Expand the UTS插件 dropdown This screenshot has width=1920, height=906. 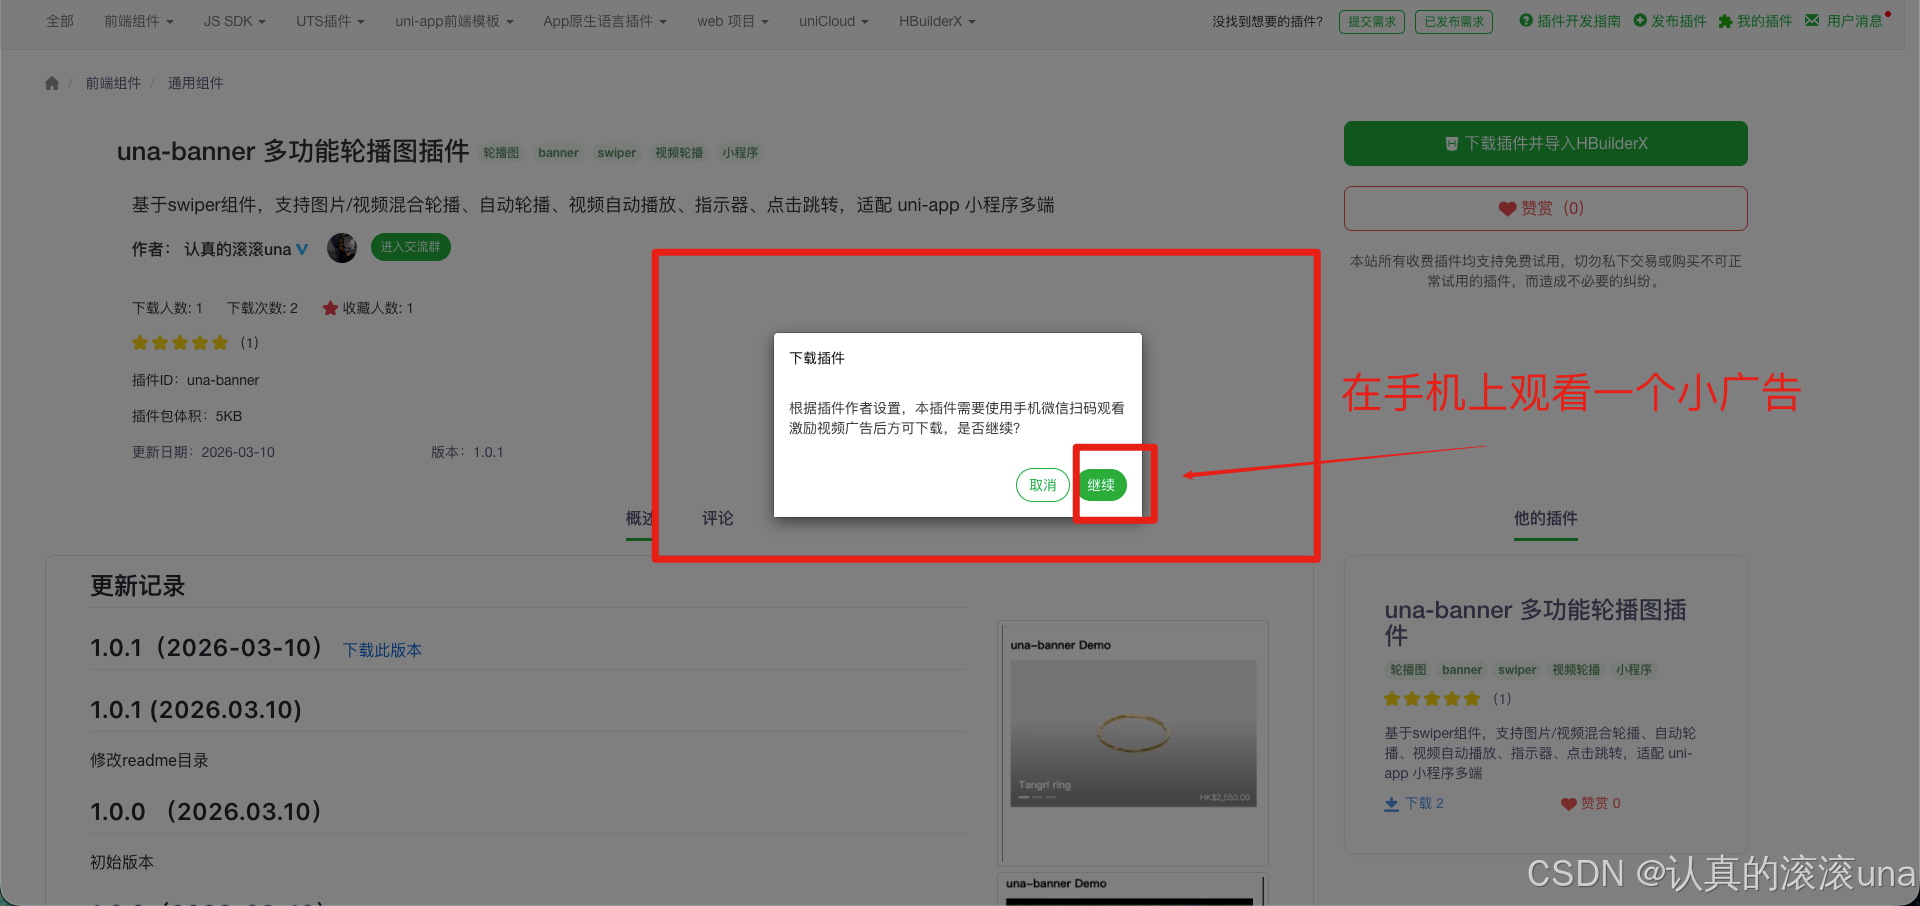330,21
